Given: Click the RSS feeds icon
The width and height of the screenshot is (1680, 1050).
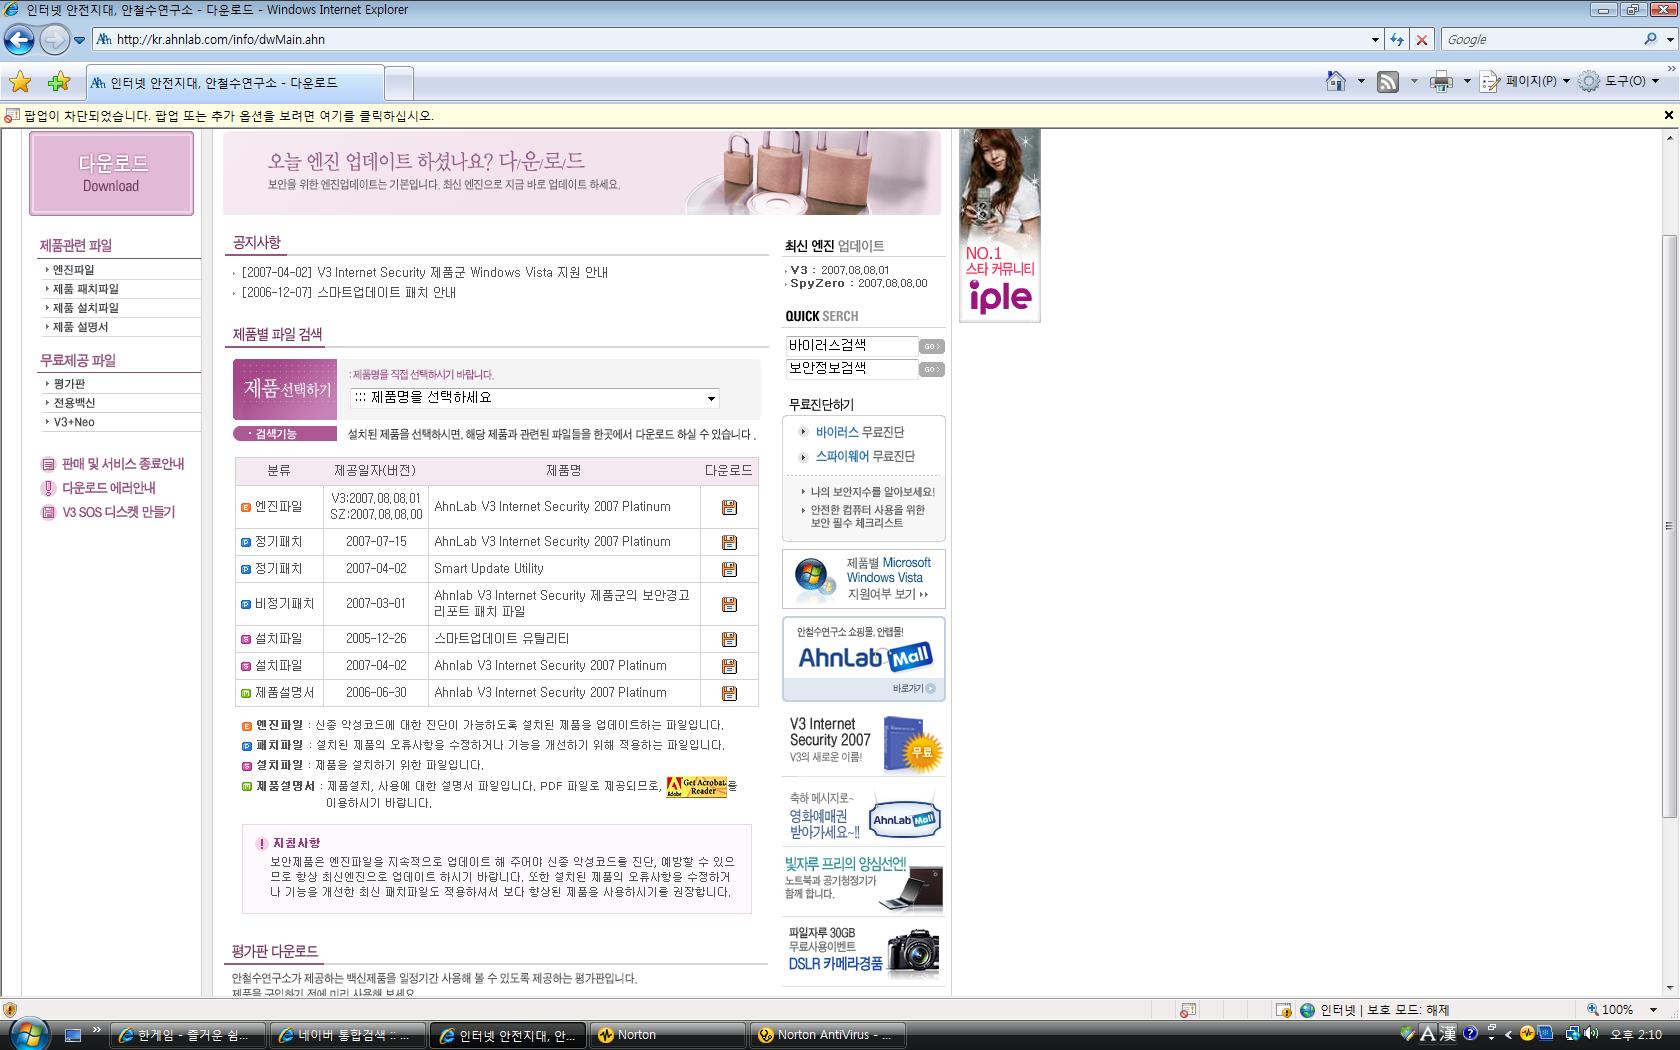Looking at the screenshot, I should [x=1388, y=82].
